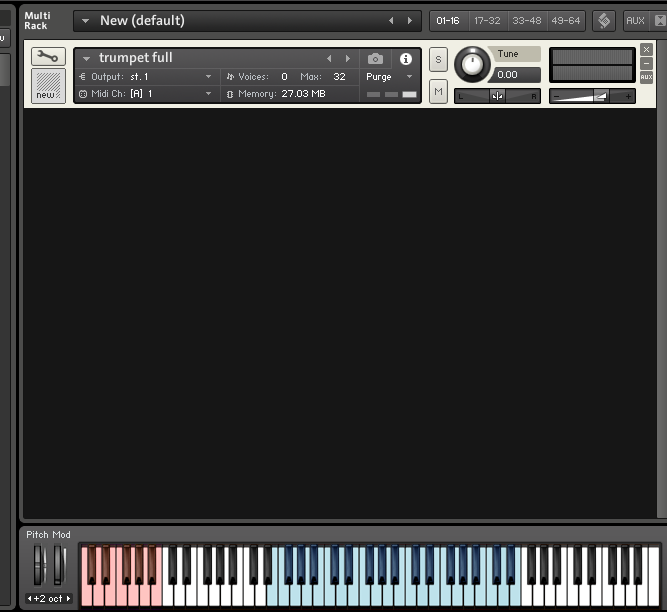The height and width of the screenshot is (612, 667).
Task: Adjust the L/R pan slider
Action: tap(497, 96)
